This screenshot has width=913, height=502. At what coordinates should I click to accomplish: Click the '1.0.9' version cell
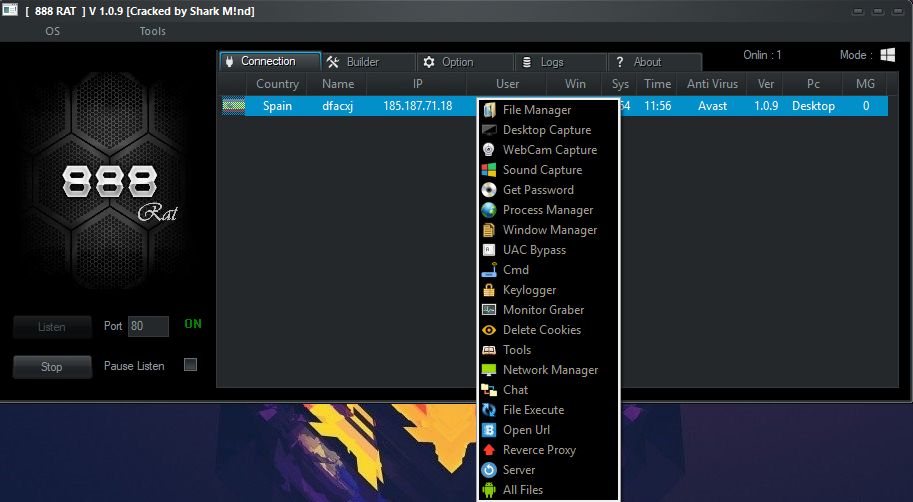tap(766, 106)
